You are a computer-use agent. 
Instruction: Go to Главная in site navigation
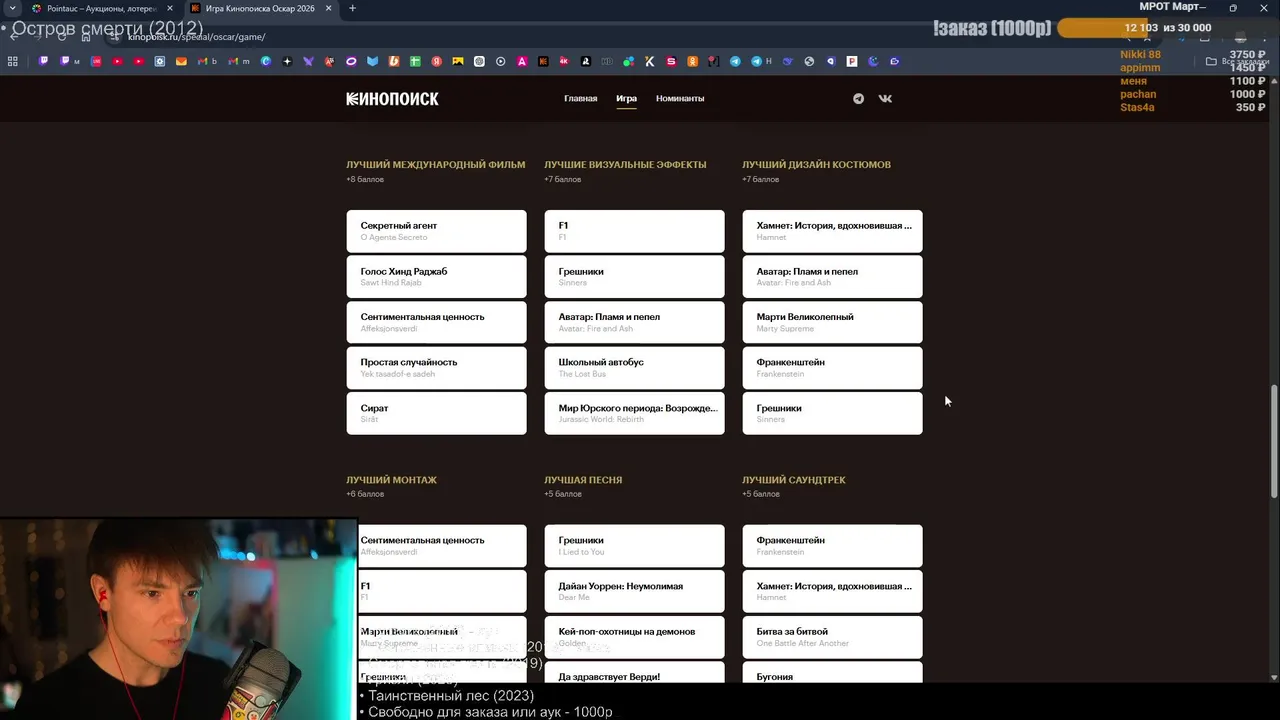click(580, 98)
